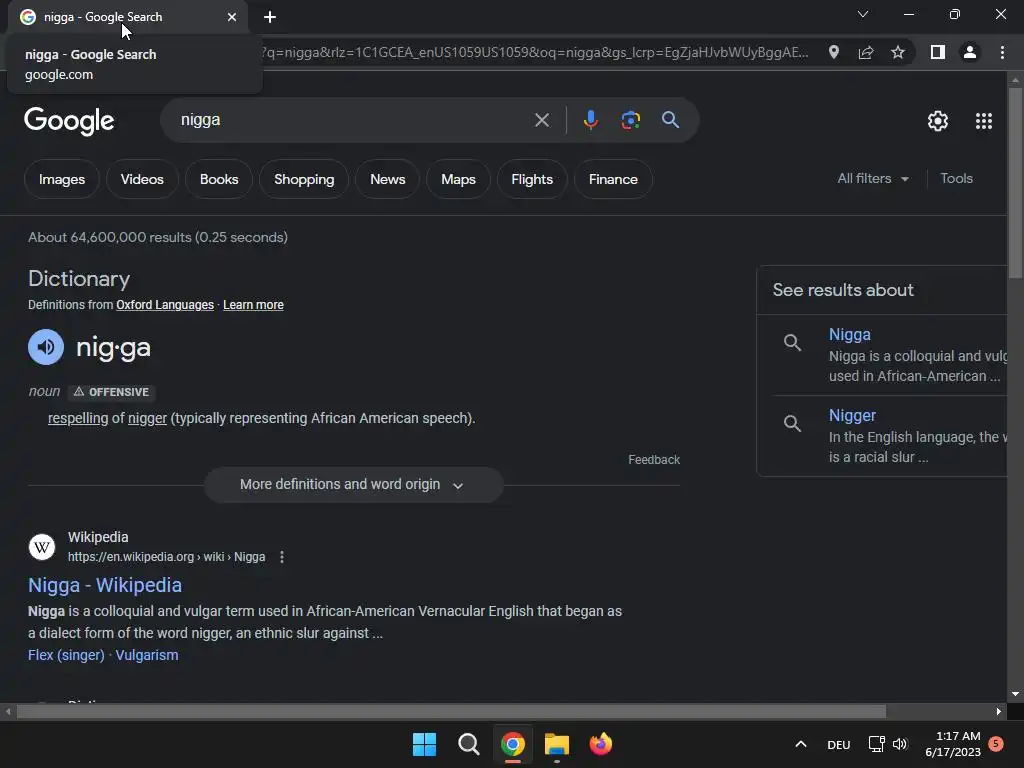Show hidden system tray icons
The image size is (1024, 768).
tap(801, 744)
